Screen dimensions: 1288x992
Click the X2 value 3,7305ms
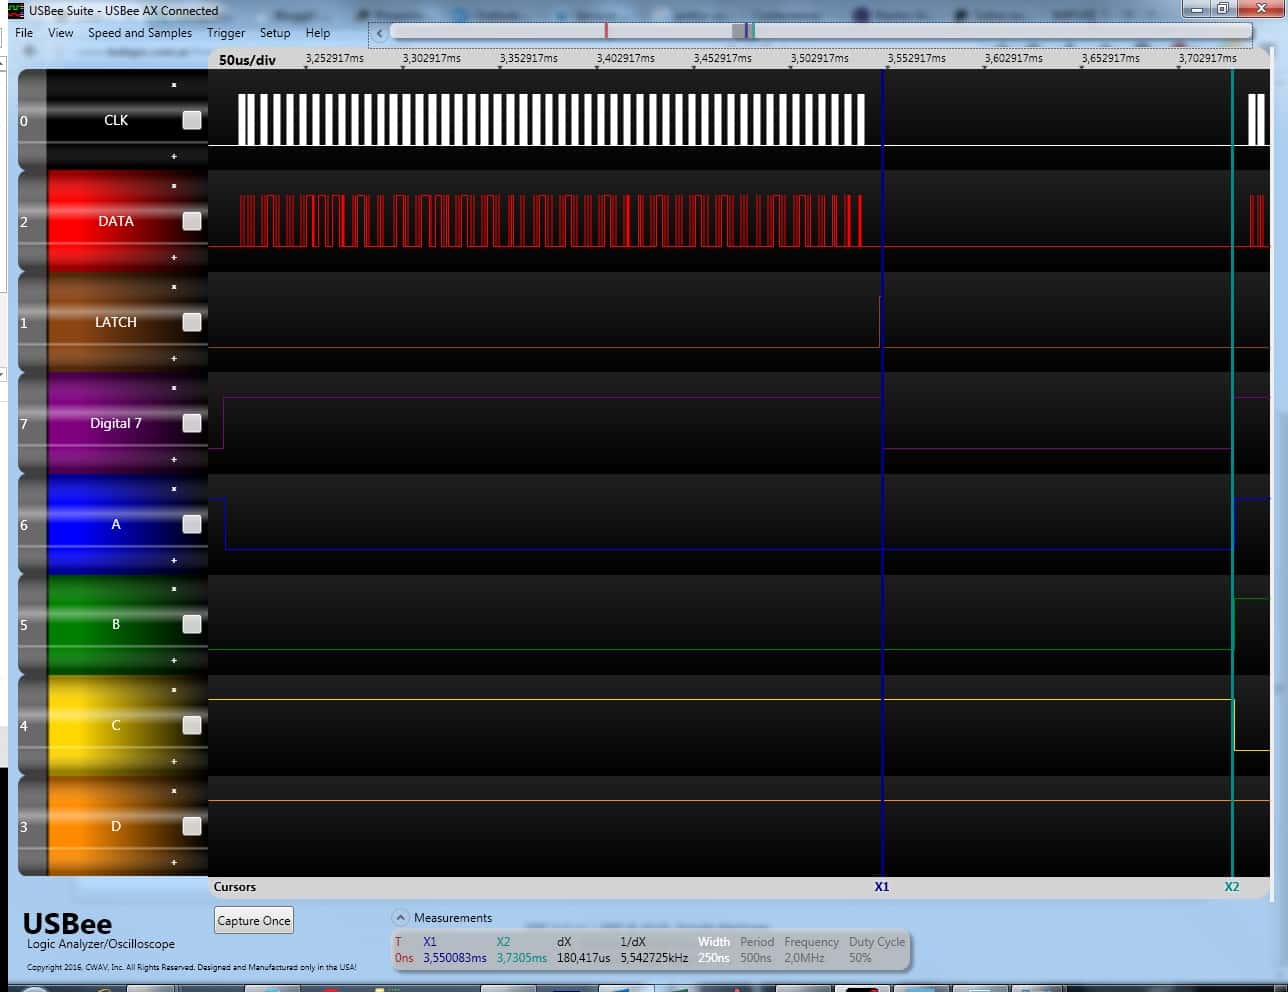pos(522,958)
